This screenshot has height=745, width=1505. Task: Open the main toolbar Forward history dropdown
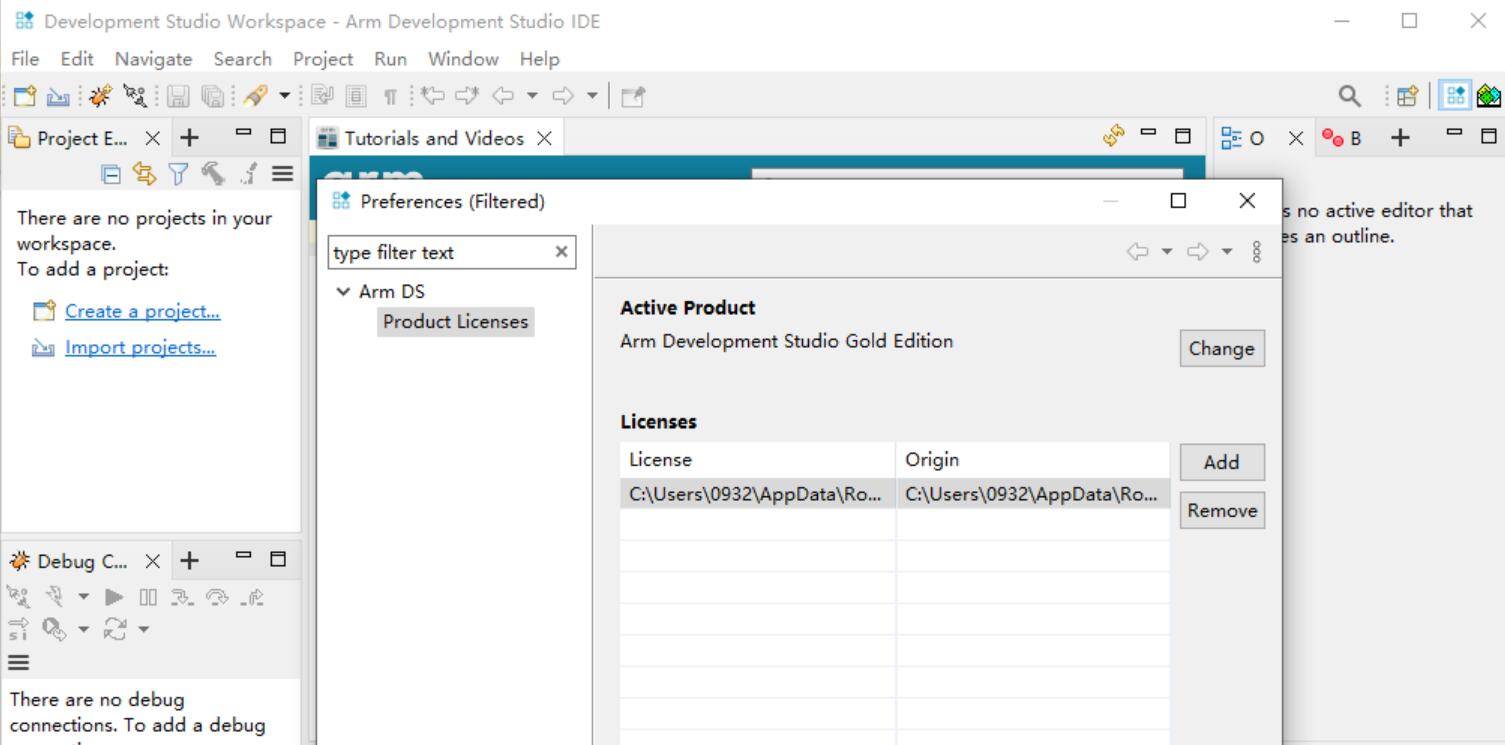(x=590, y=98)
